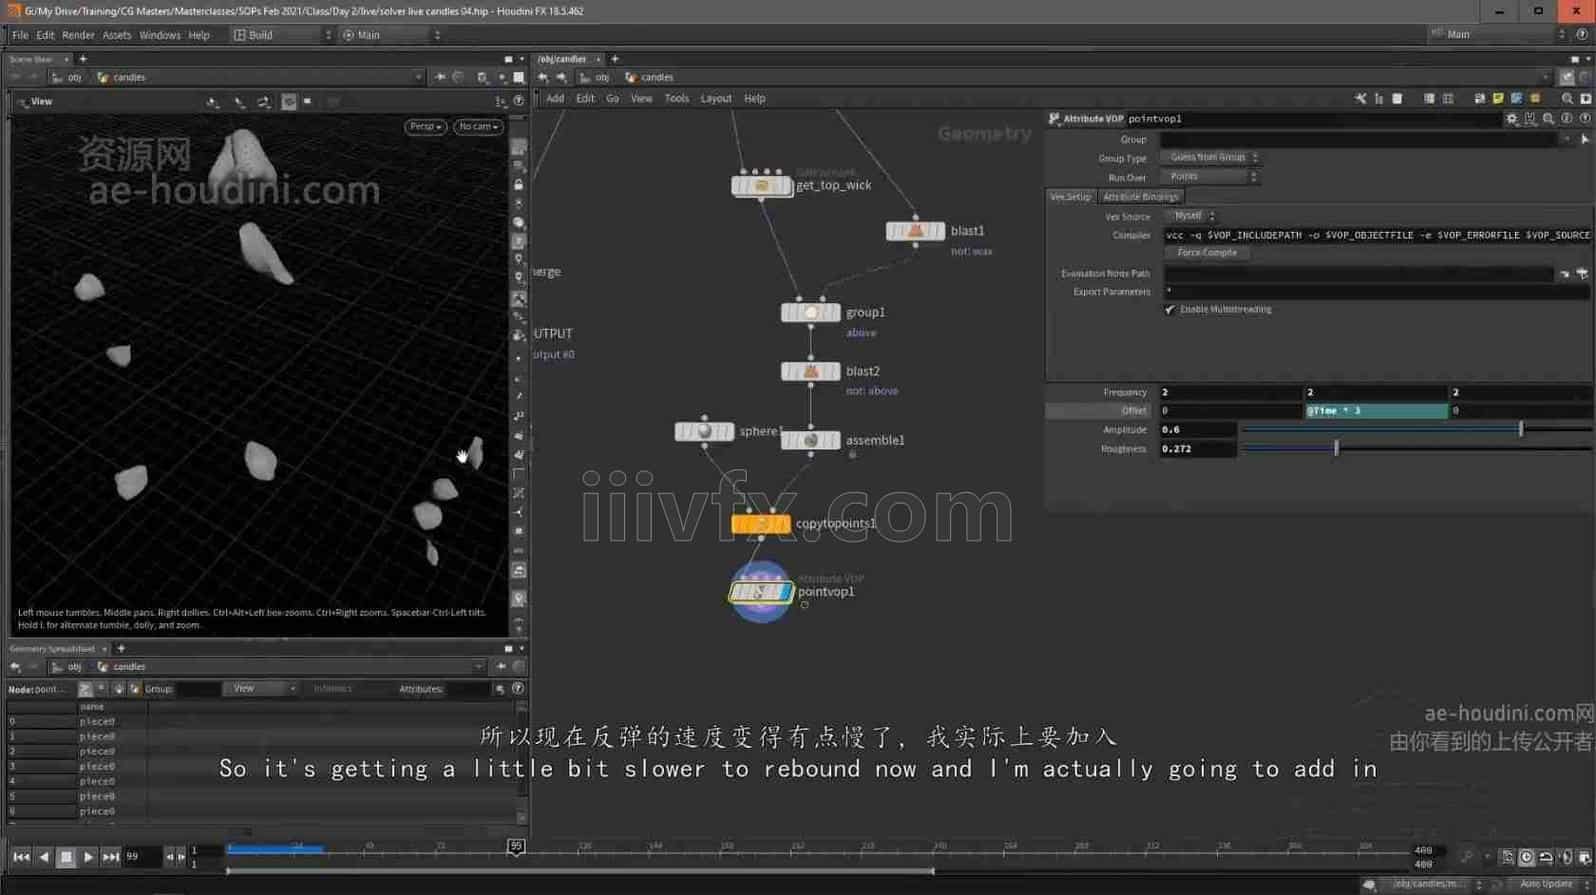This screenshot has width=1596, height=895.
Task: Switch to the Attribute Bindings tab
Action: [x=1140, y=197]
